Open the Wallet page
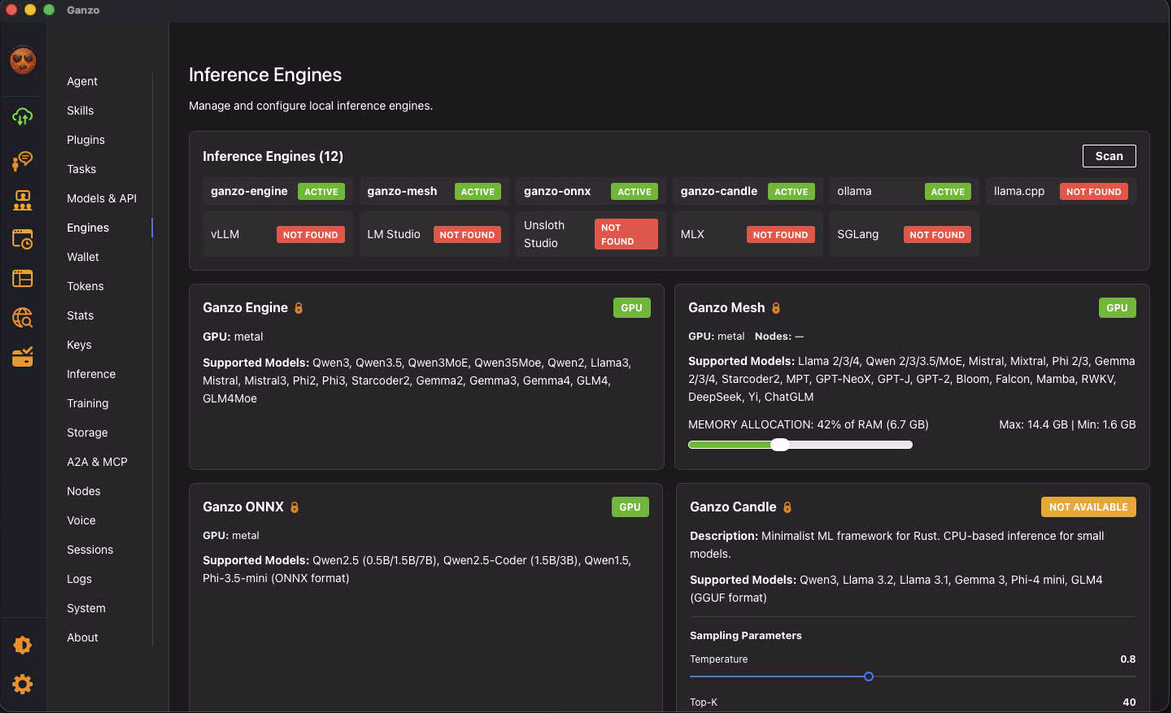This screenshot has height=713, width=1171. pyautogui.click(x=83, y=257)
